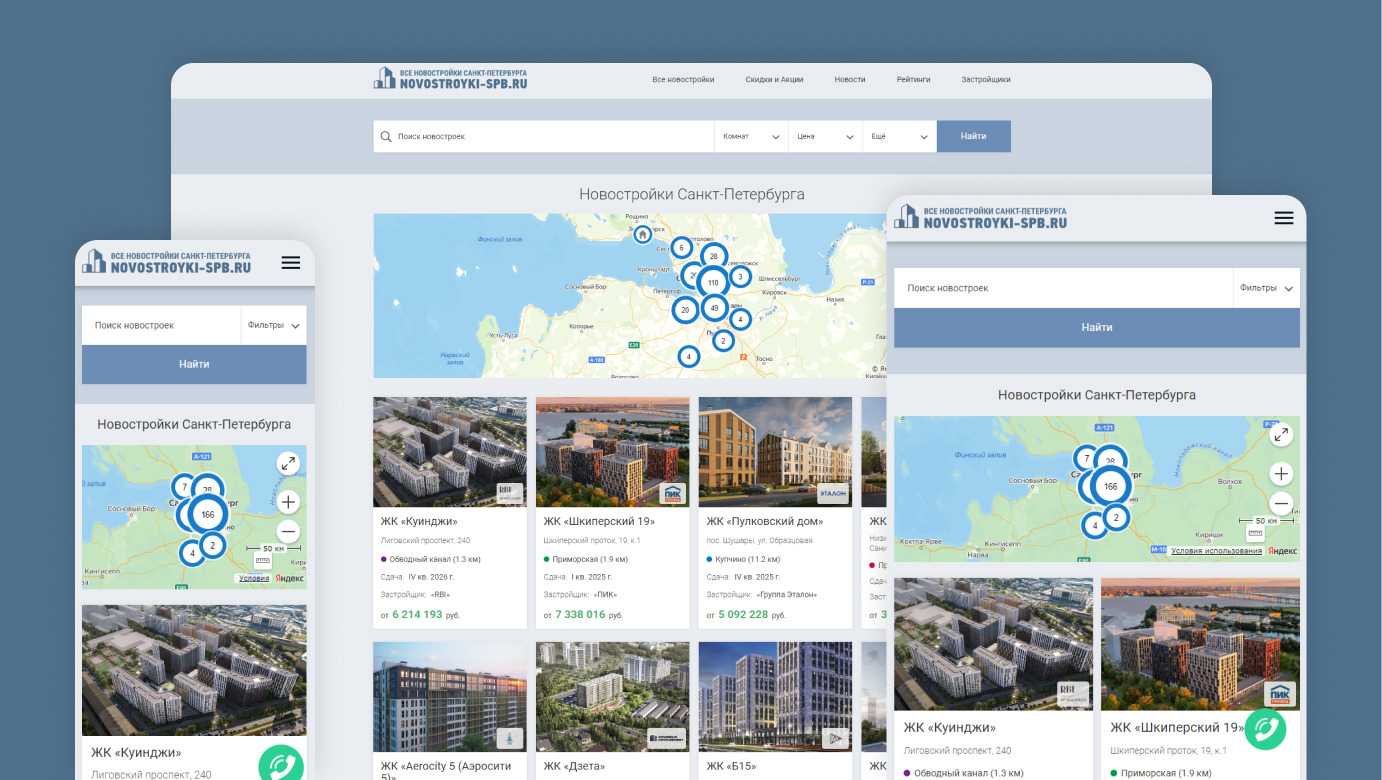Image resolution: width=1382 pixels, height=780 pixels.
Task: Focus Поиск новостроек field in tablet view
Action: coord(1064,288)
